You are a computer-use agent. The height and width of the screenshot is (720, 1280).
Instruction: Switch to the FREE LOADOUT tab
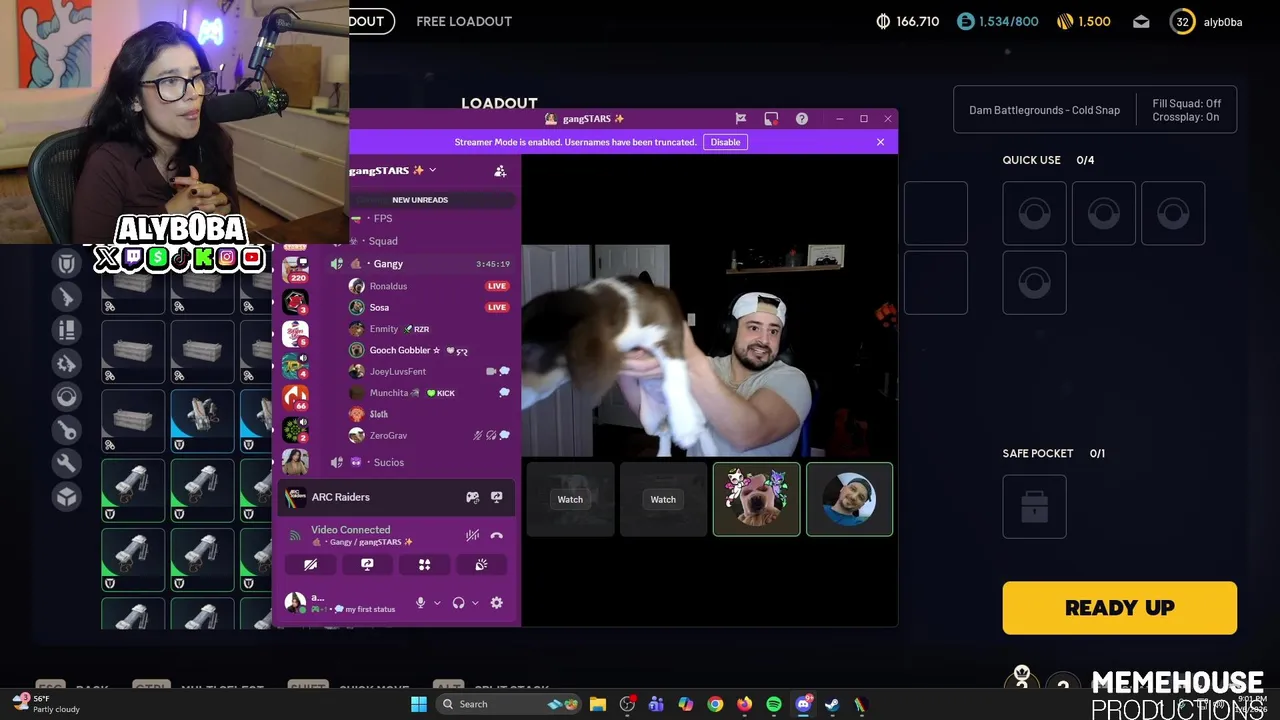[464, 21]
